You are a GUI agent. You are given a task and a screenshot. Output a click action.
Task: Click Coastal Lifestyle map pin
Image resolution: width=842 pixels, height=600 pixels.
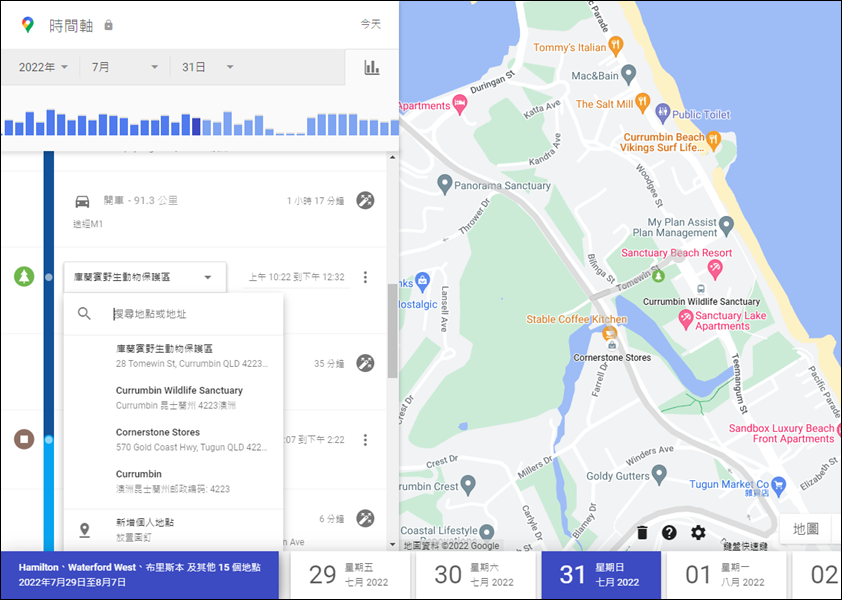point(487,531)
